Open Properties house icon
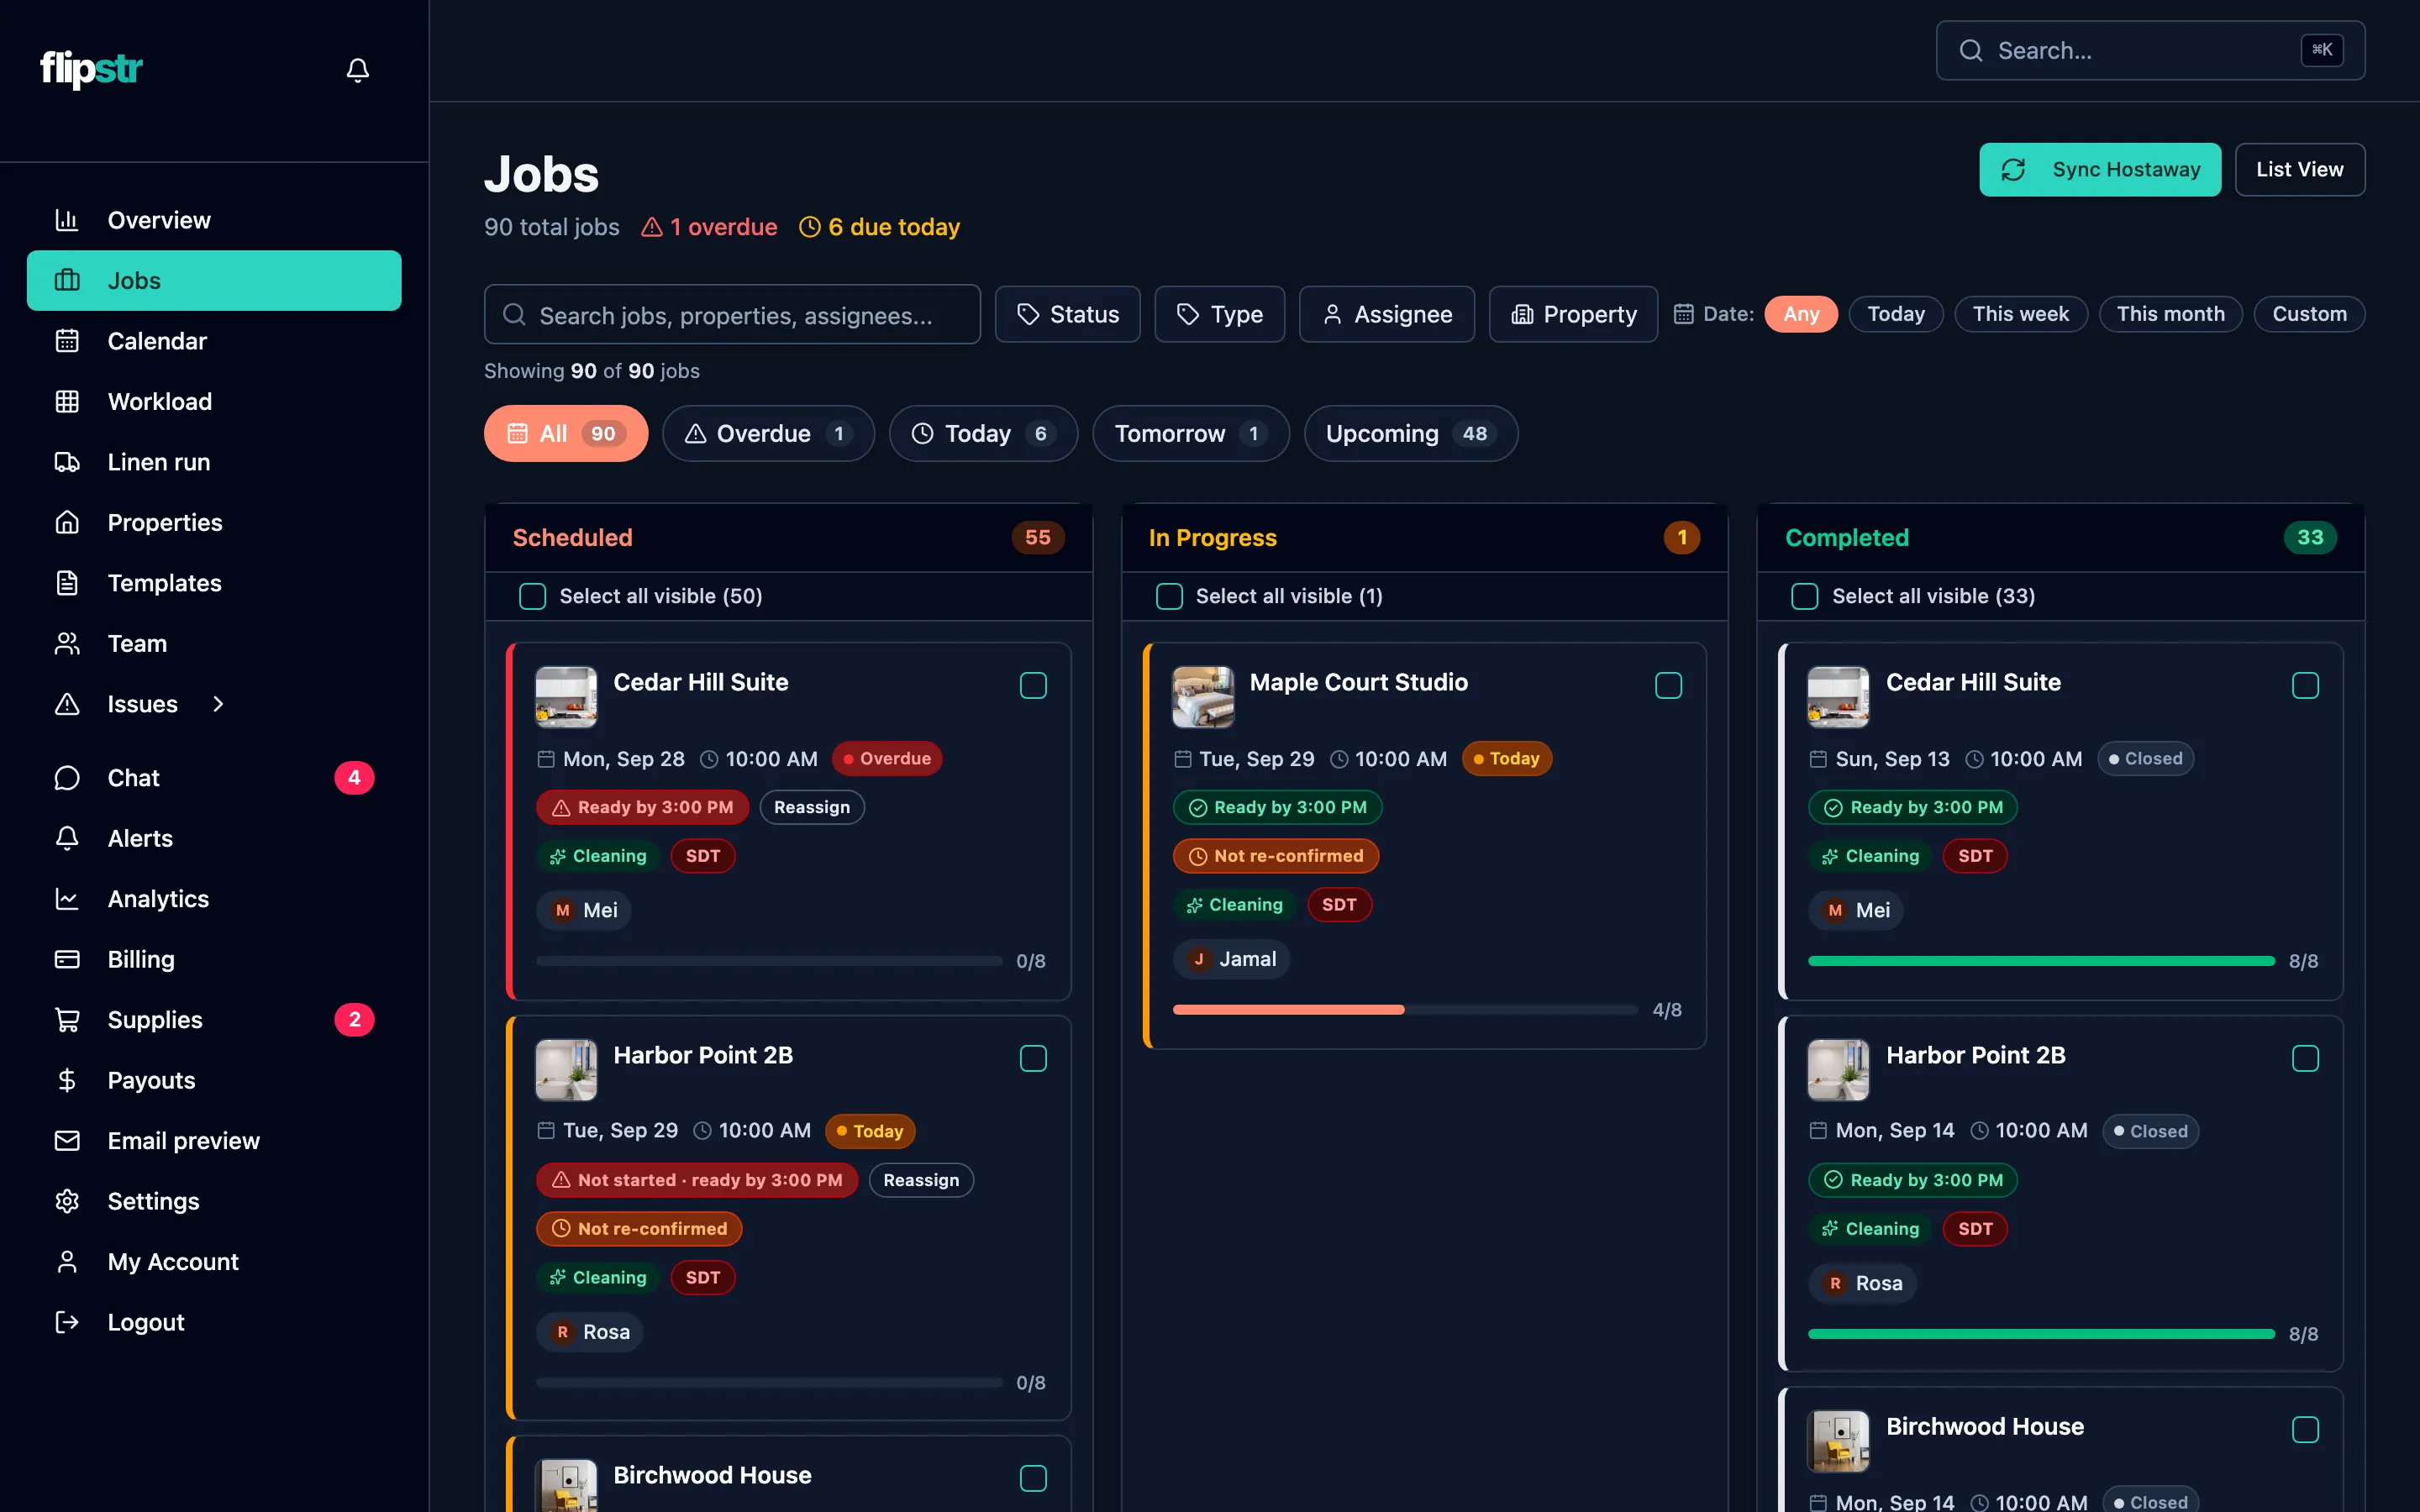2420x1512 pixels. 67,522
